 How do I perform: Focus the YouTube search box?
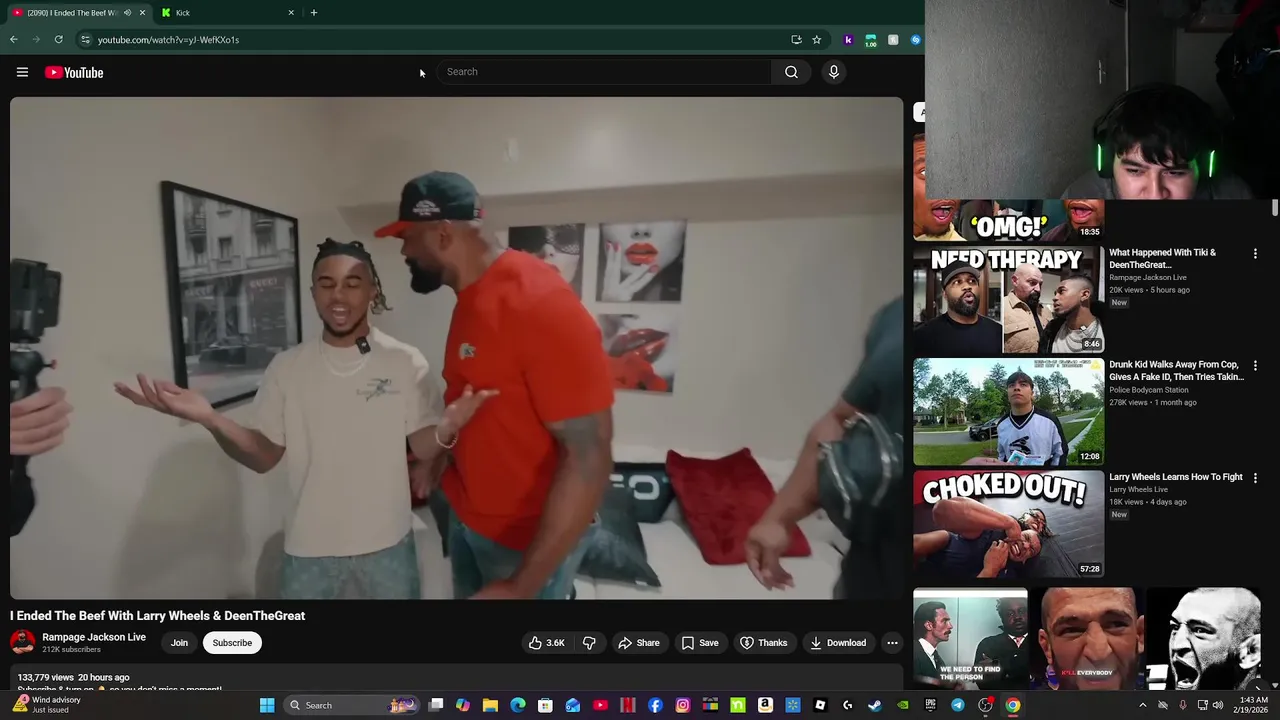coord(605,72)
